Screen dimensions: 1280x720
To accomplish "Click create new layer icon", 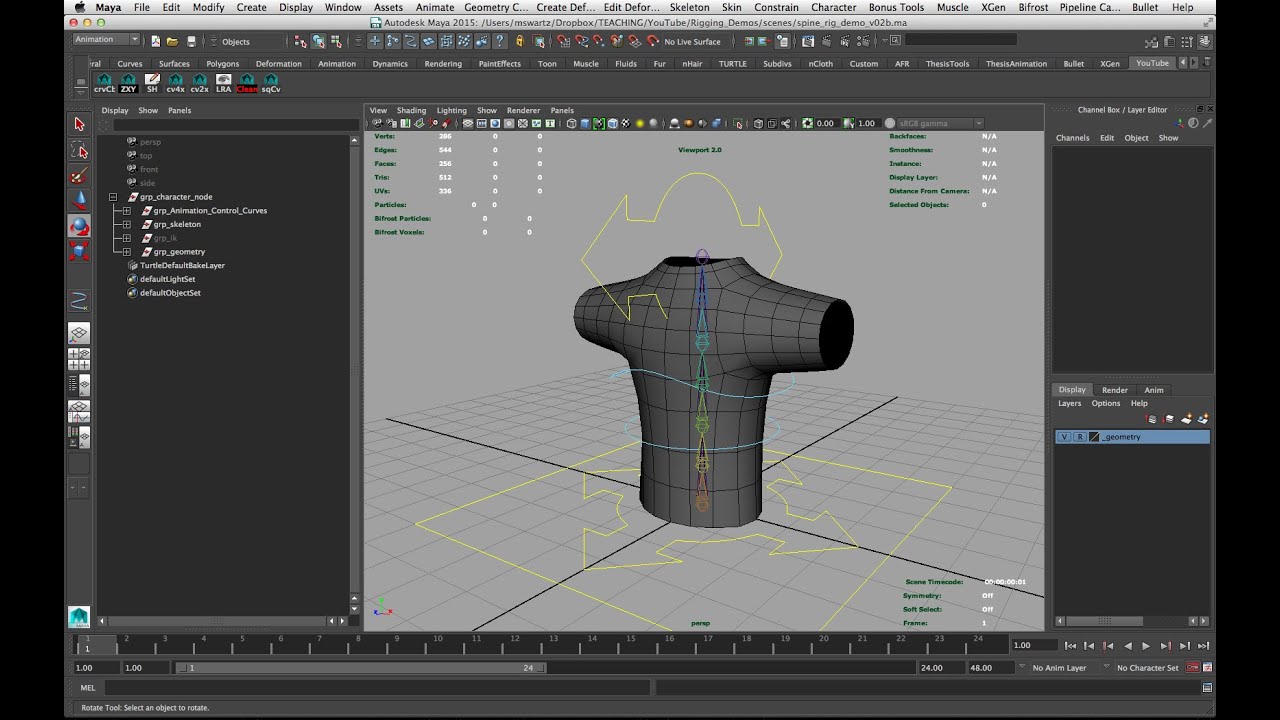I will [x=1187, y=419].
